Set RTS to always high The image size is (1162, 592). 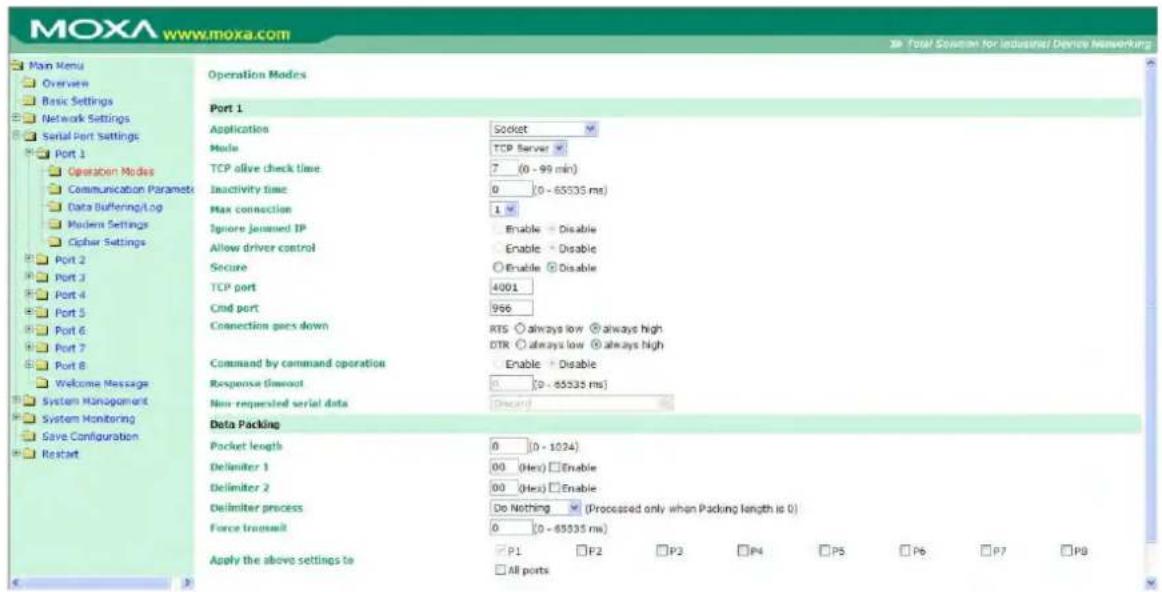(x=594, y=328)
